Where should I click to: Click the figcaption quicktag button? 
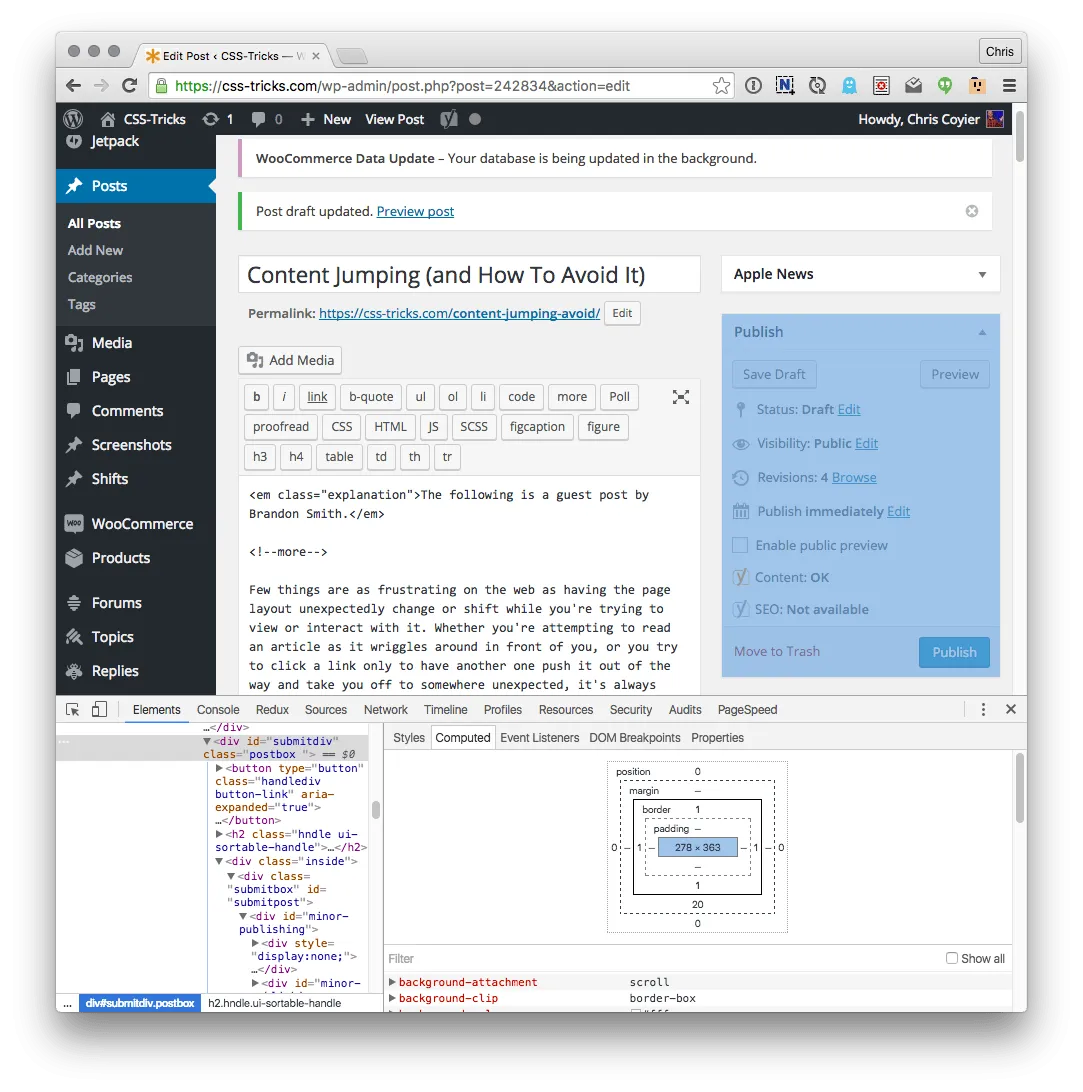[x=537, y=427]
